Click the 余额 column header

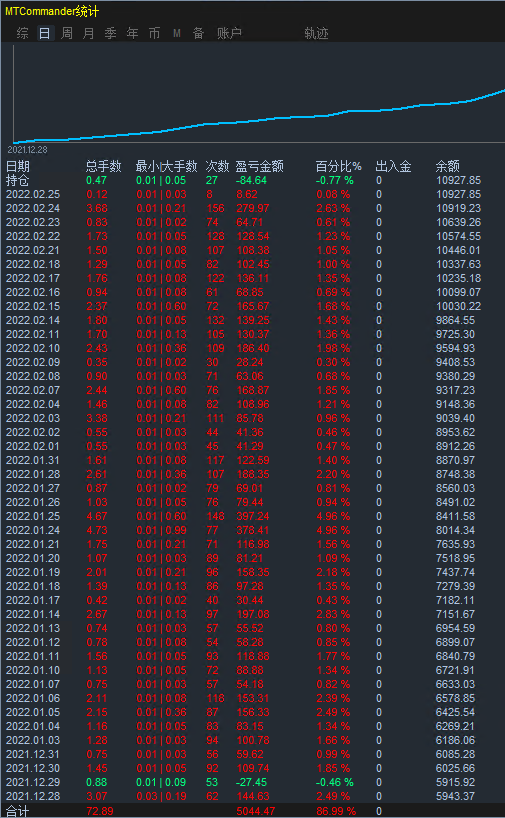click(448, 166)
